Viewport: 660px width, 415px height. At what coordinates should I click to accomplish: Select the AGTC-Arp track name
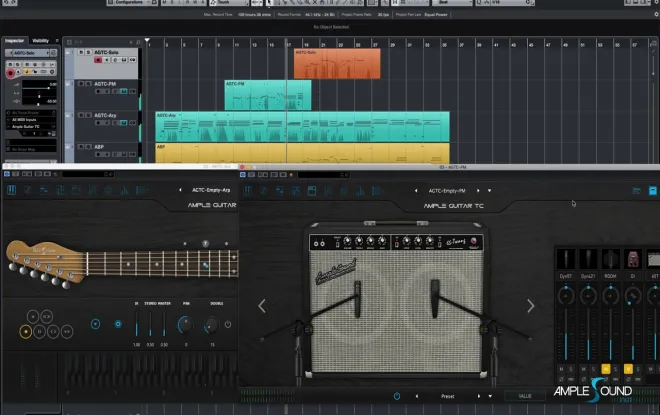click(105, 115)
